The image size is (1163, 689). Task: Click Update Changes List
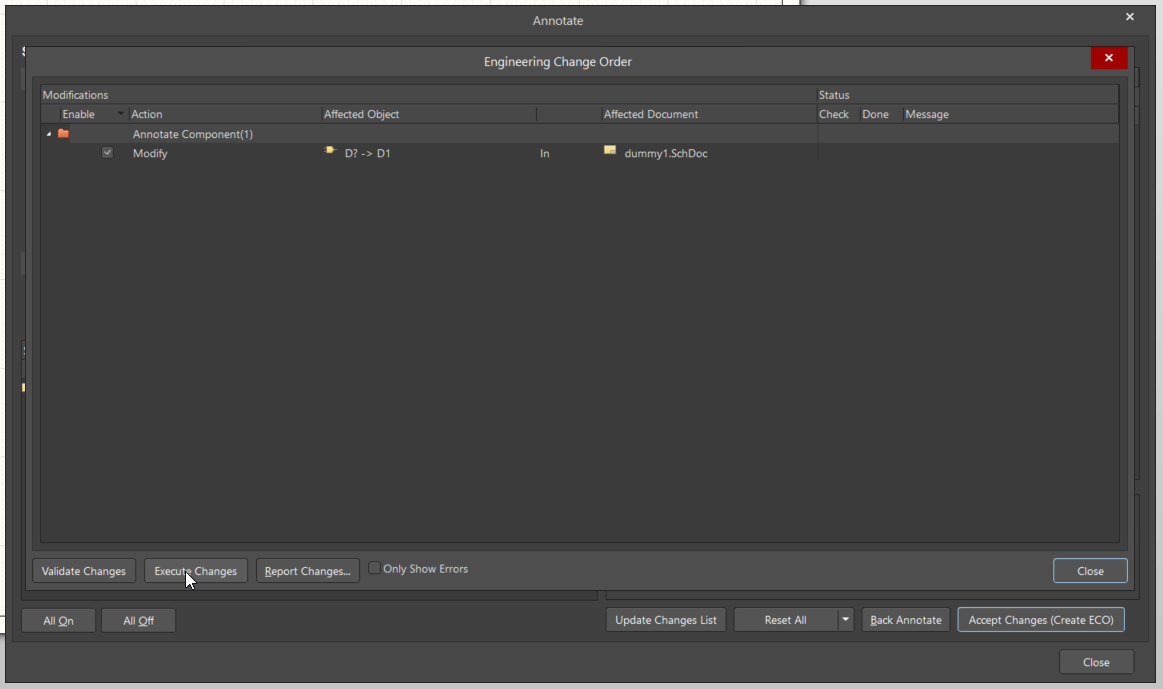[x=665, y=620]
